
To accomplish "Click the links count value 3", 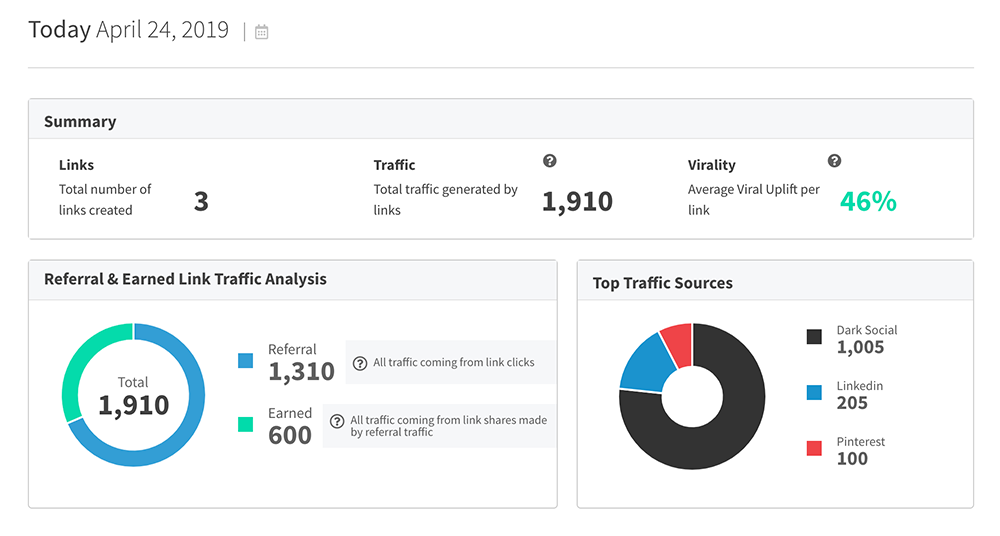I will 202,202.
